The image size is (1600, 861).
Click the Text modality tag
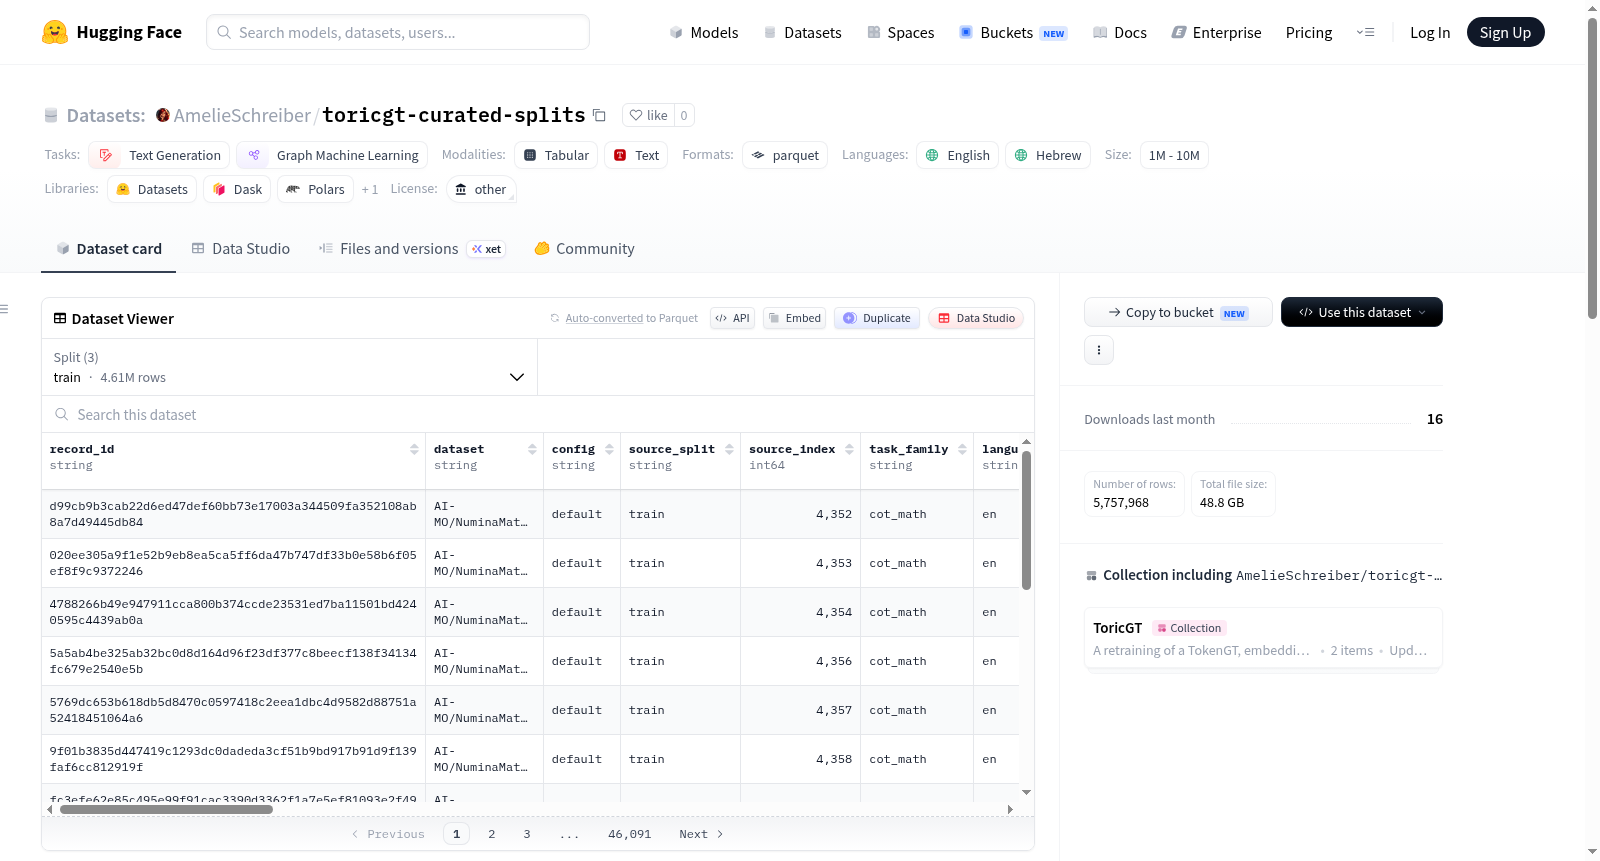(636, 155)
